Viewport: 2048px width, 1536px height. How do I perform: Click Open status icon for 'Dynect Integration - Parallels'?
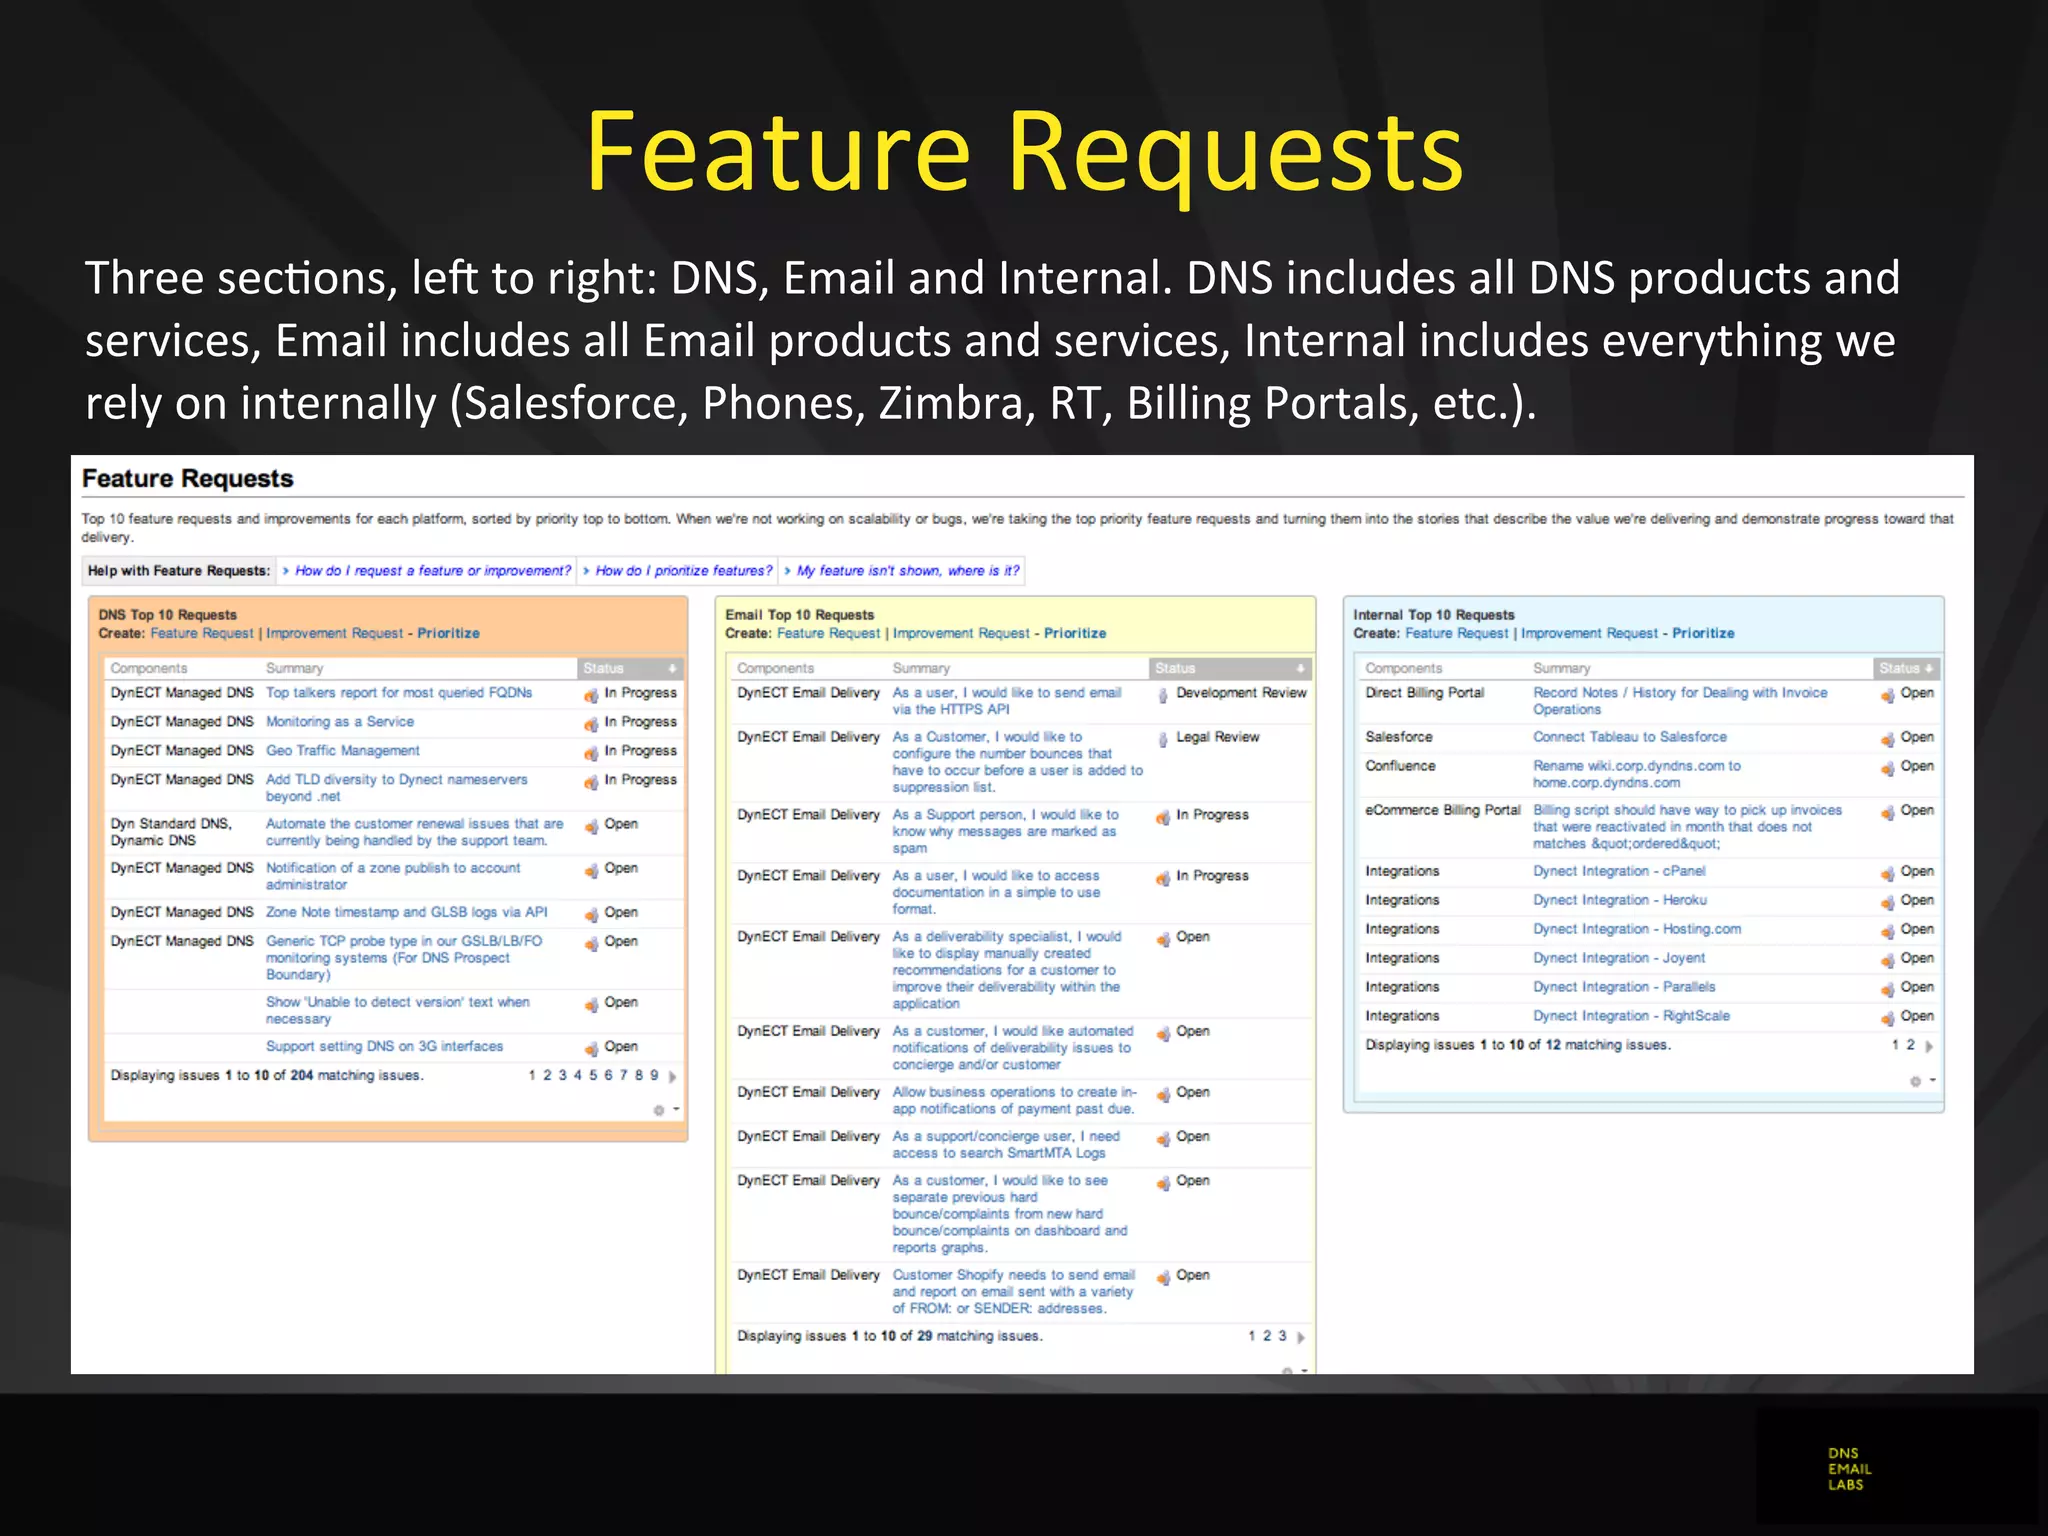tap(1887, 989)
